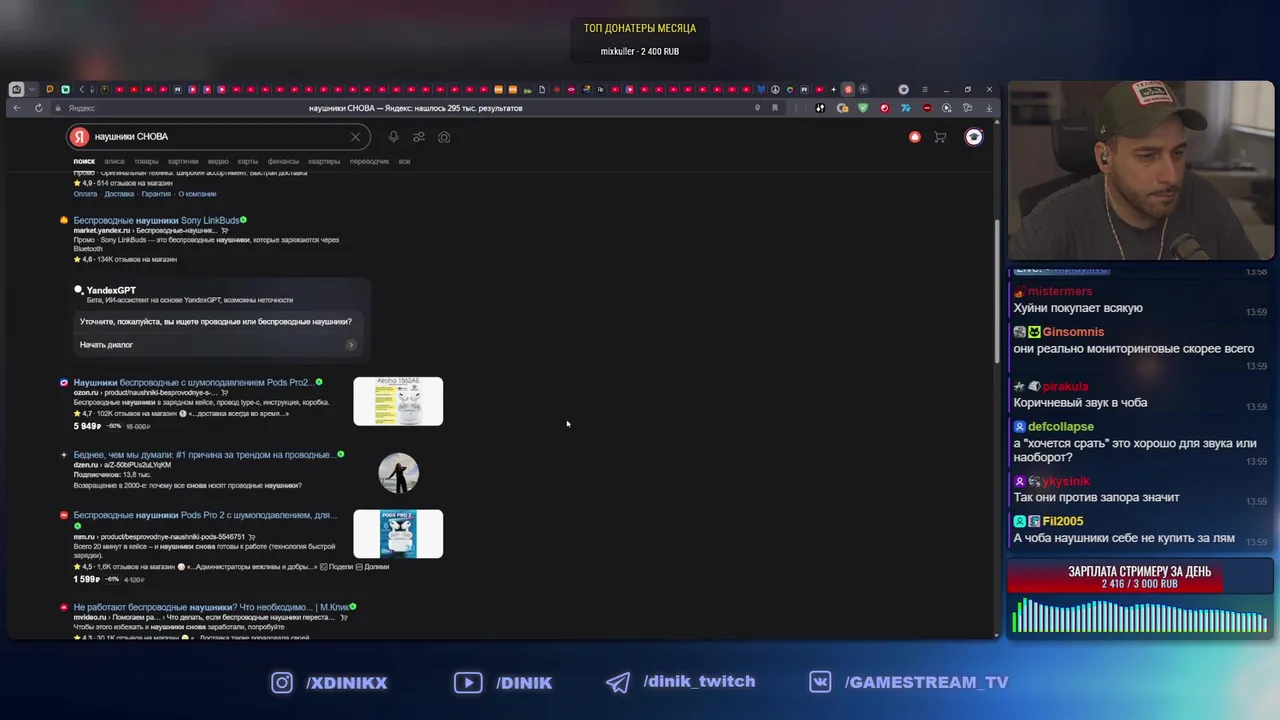This screenshot has height=720, width=1280.
Task: Expand the tab list dropdown arrow
Action: tap(32, 89)
